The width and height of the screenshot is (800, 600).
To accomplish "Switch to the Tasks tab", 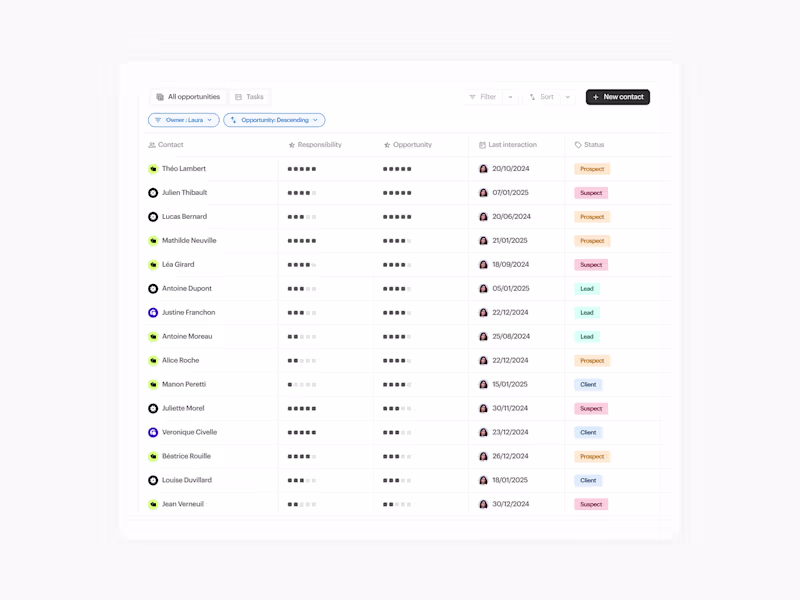I will coord(249,96).
